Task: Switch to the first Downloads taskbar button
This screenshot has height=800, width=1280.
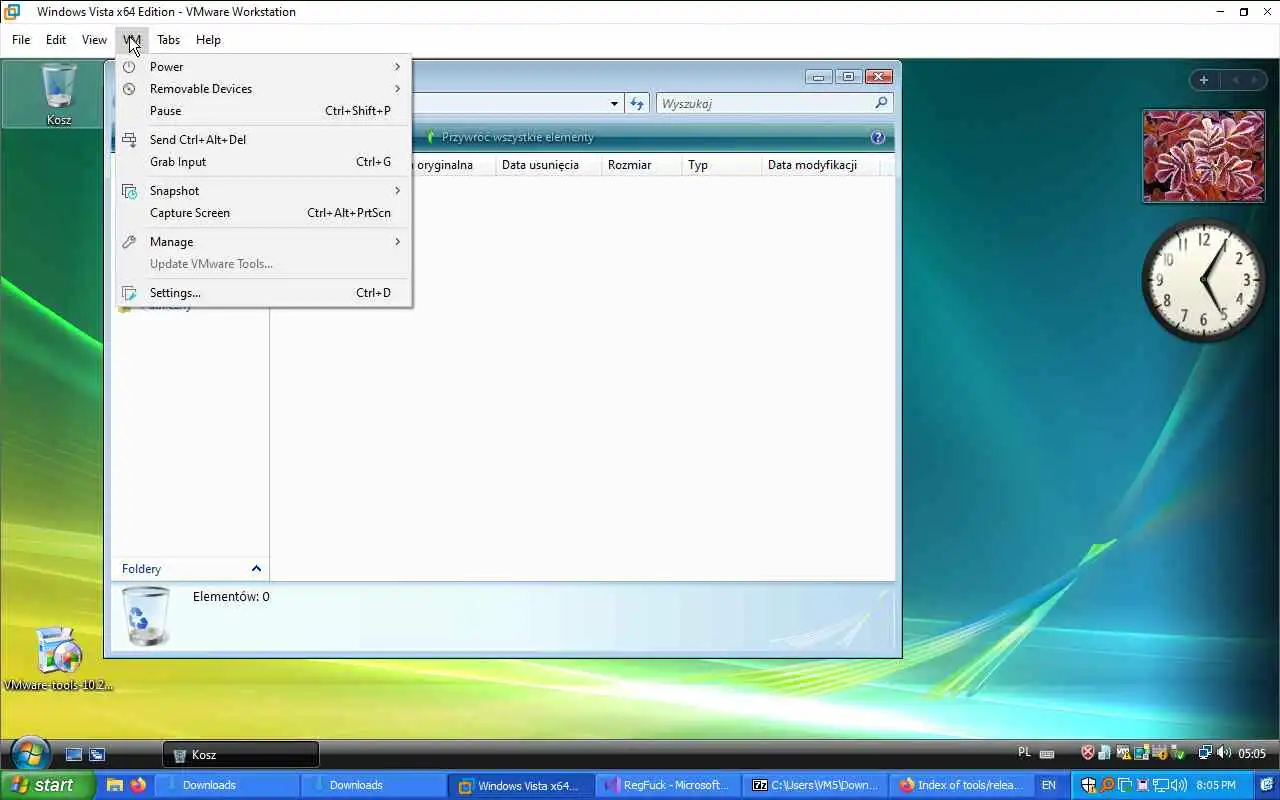Action: tap(226, 785)
